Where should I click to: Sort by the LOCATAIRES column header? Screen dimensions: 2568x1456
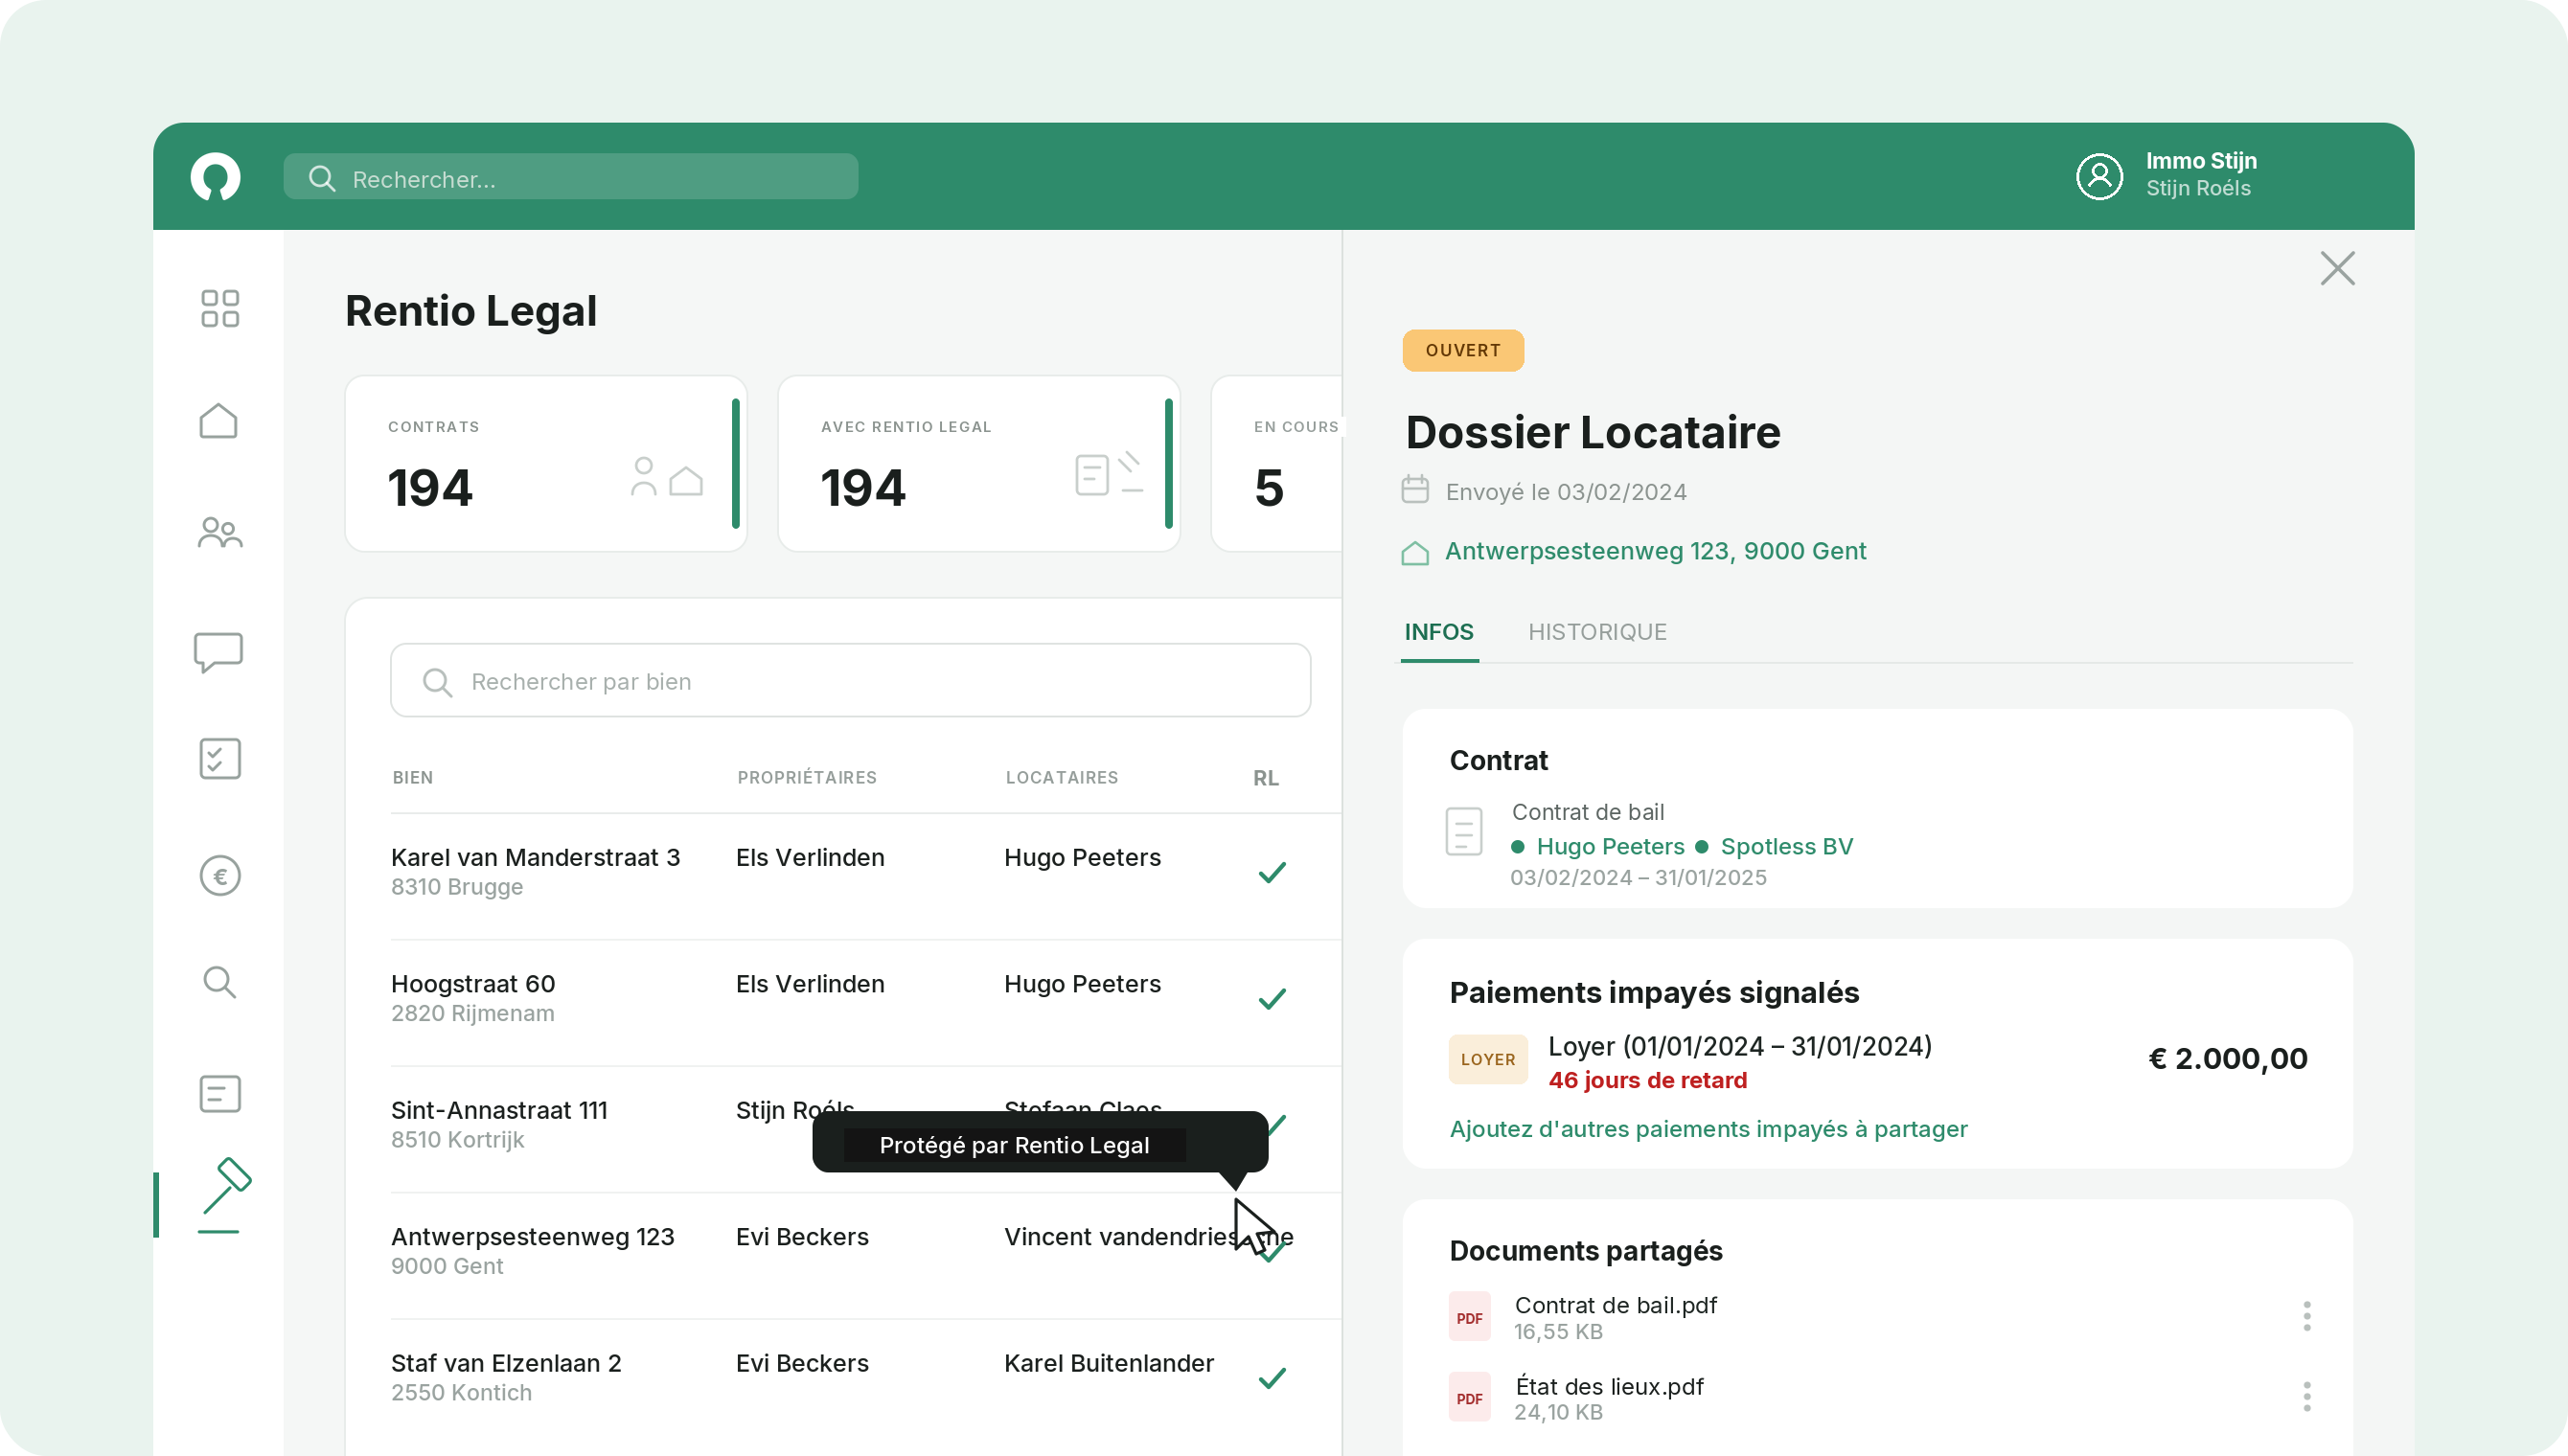[x=1062, y=778]
